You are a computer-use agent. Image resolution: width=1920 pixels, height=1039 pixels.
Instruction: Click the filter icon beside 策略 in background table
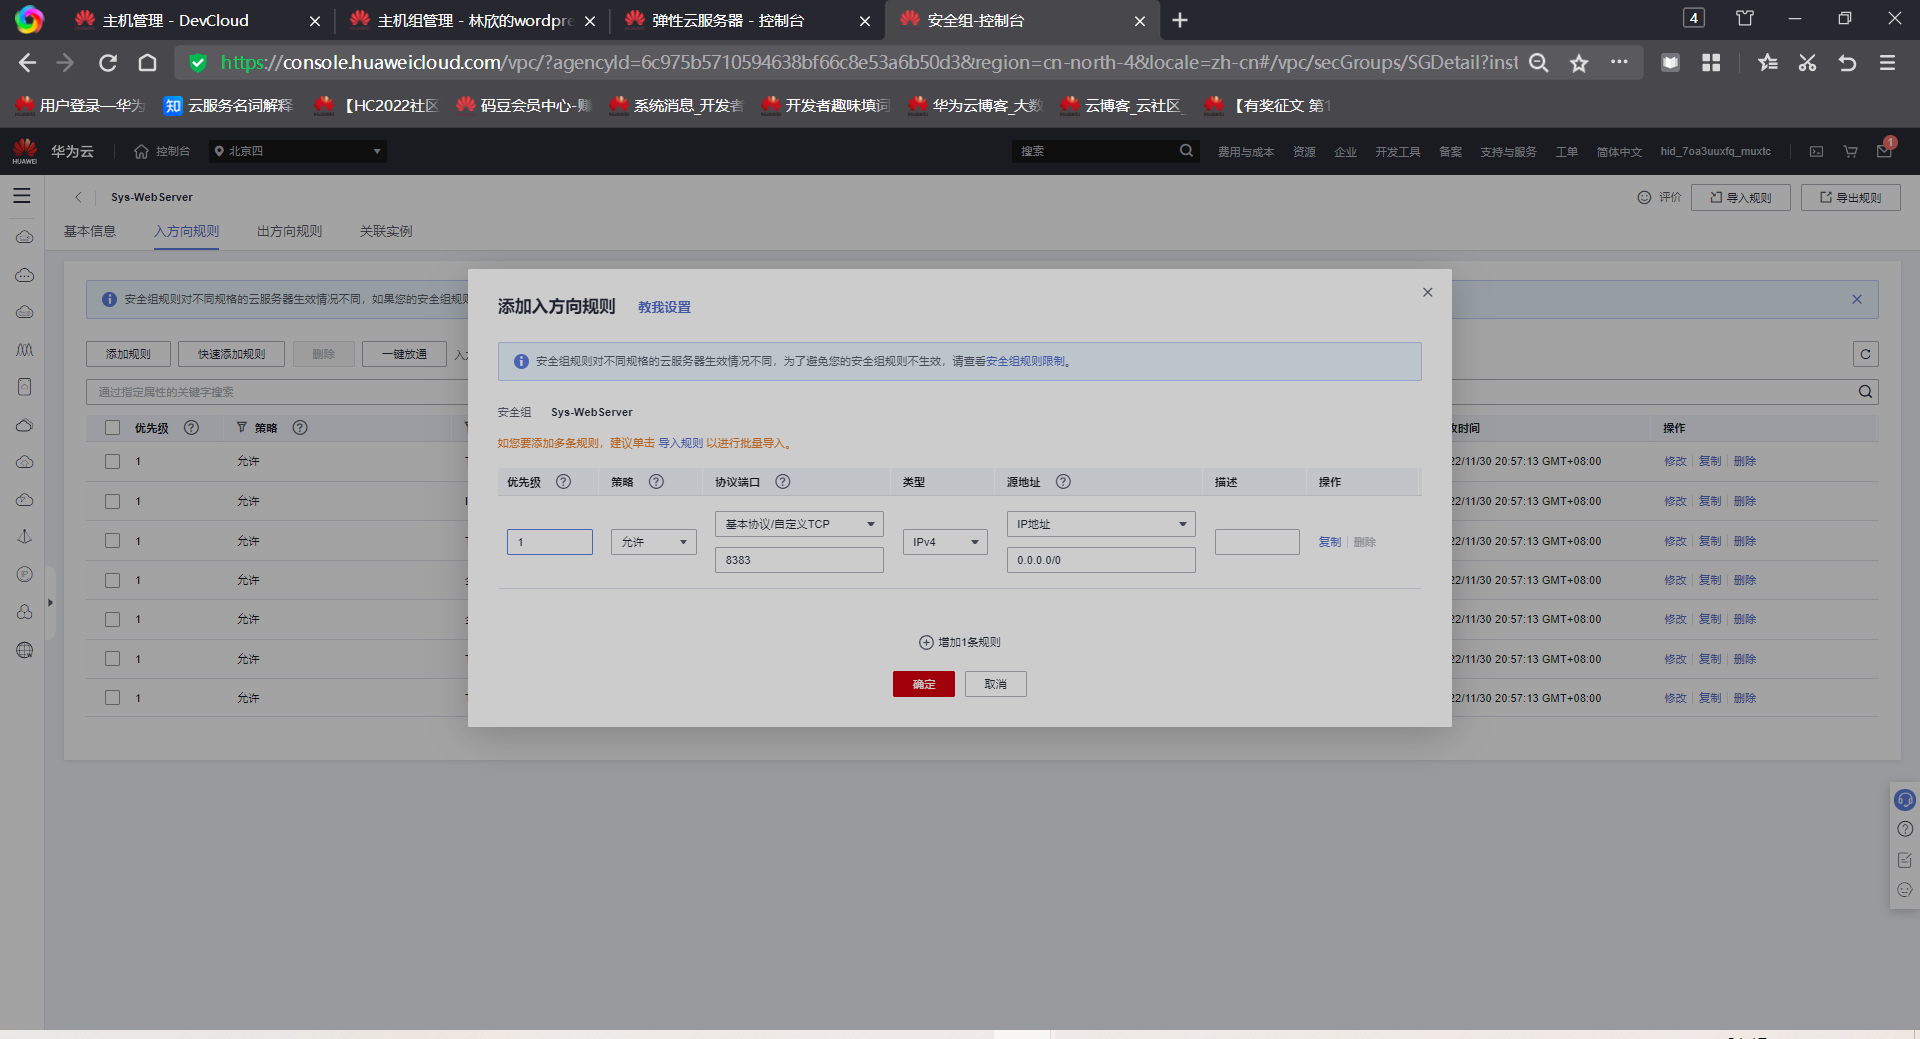pyautogui.click(x=241, y=427)
